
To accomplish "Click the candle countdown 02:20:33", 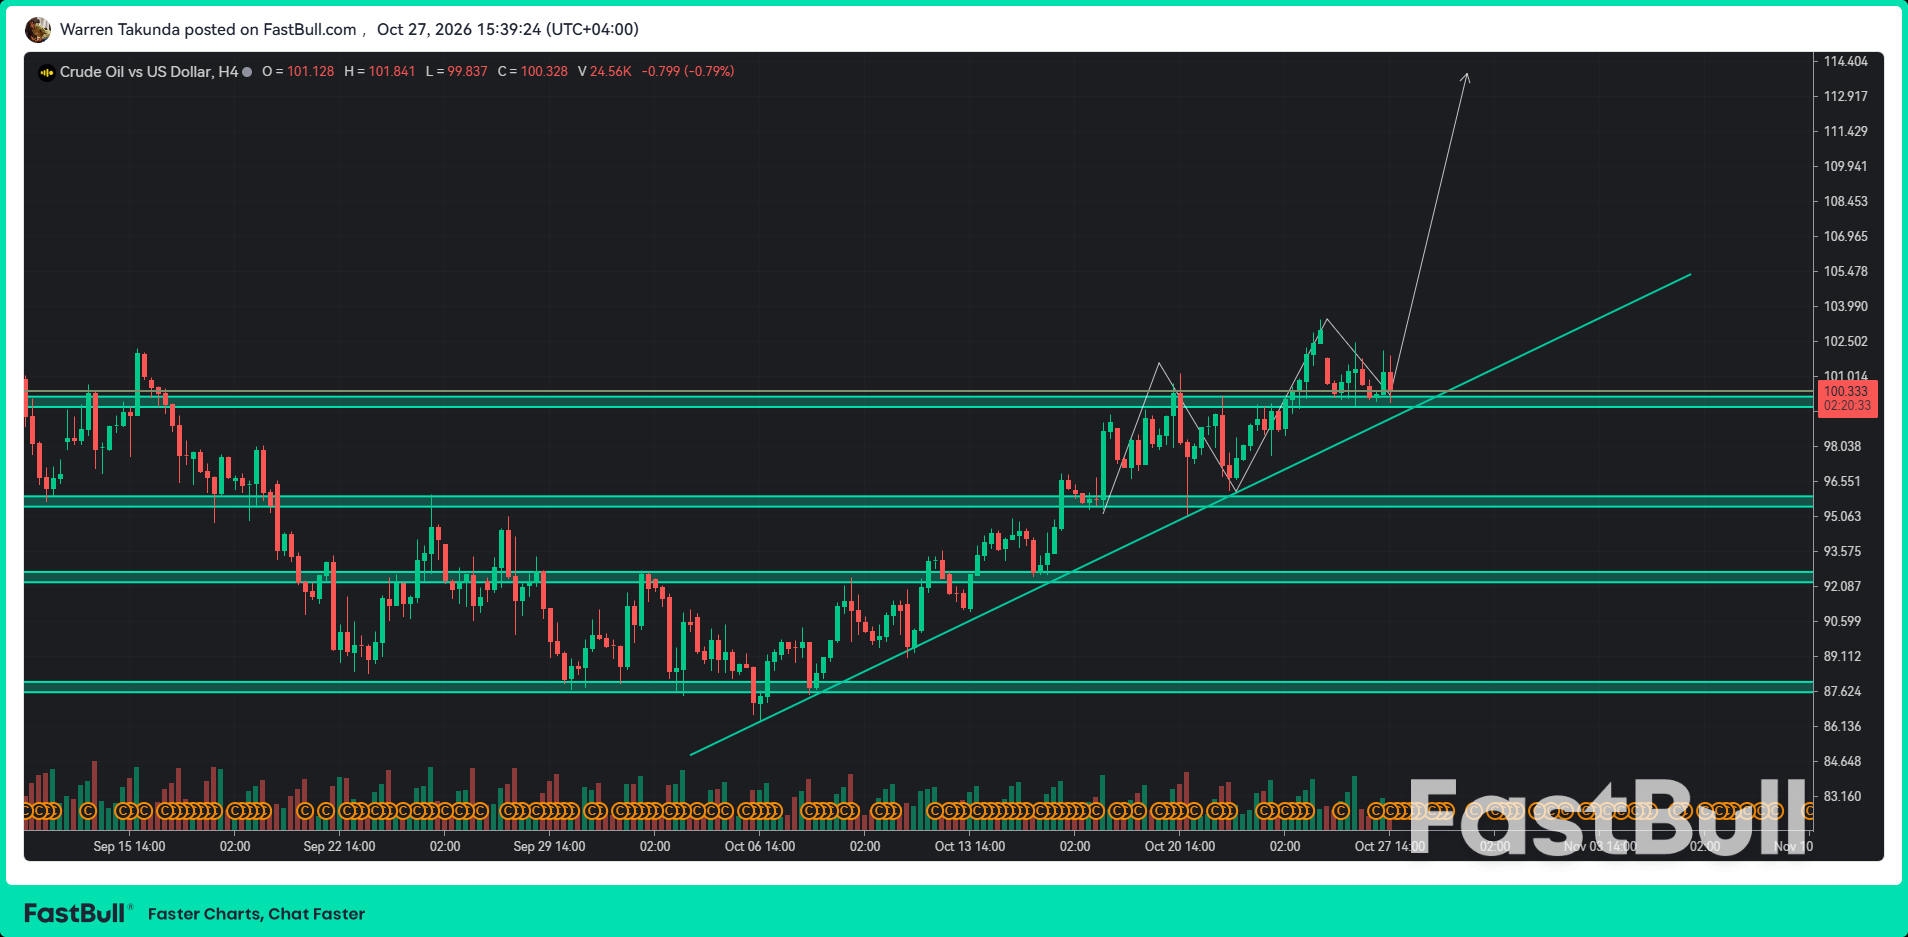I will click(1847, 405).
